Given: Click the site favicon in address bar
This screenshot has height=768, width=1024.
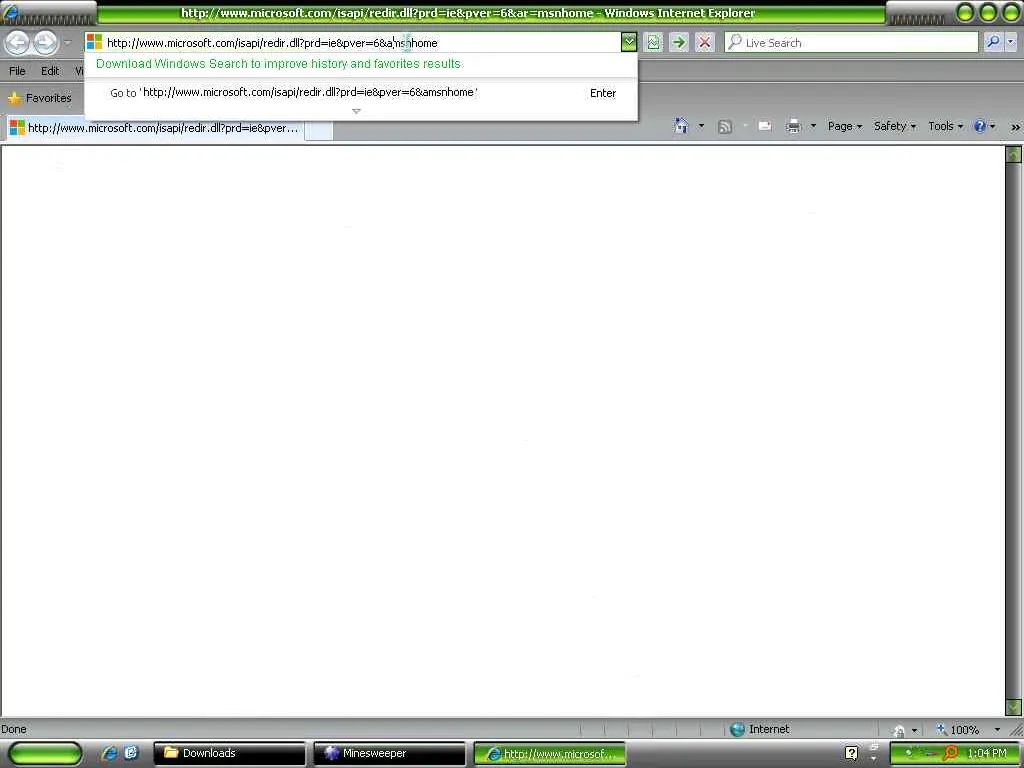Looking at the screenshot, I should click(95, 42).
